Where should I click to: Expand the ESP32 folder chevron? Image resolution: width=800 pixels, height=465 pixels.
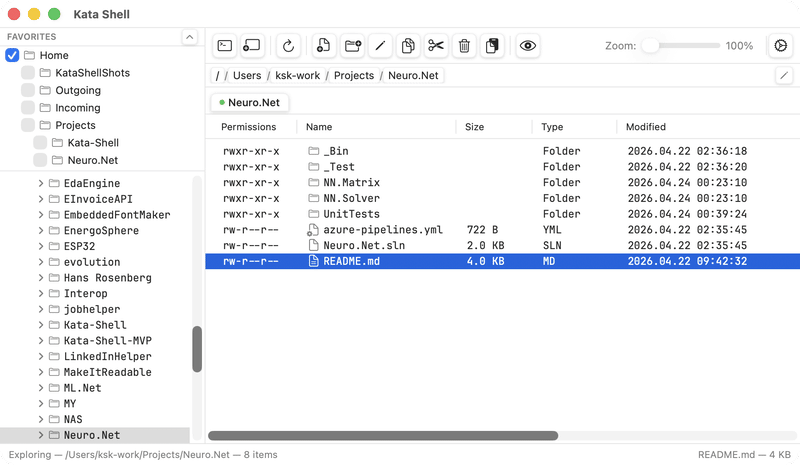pos(41,246)
